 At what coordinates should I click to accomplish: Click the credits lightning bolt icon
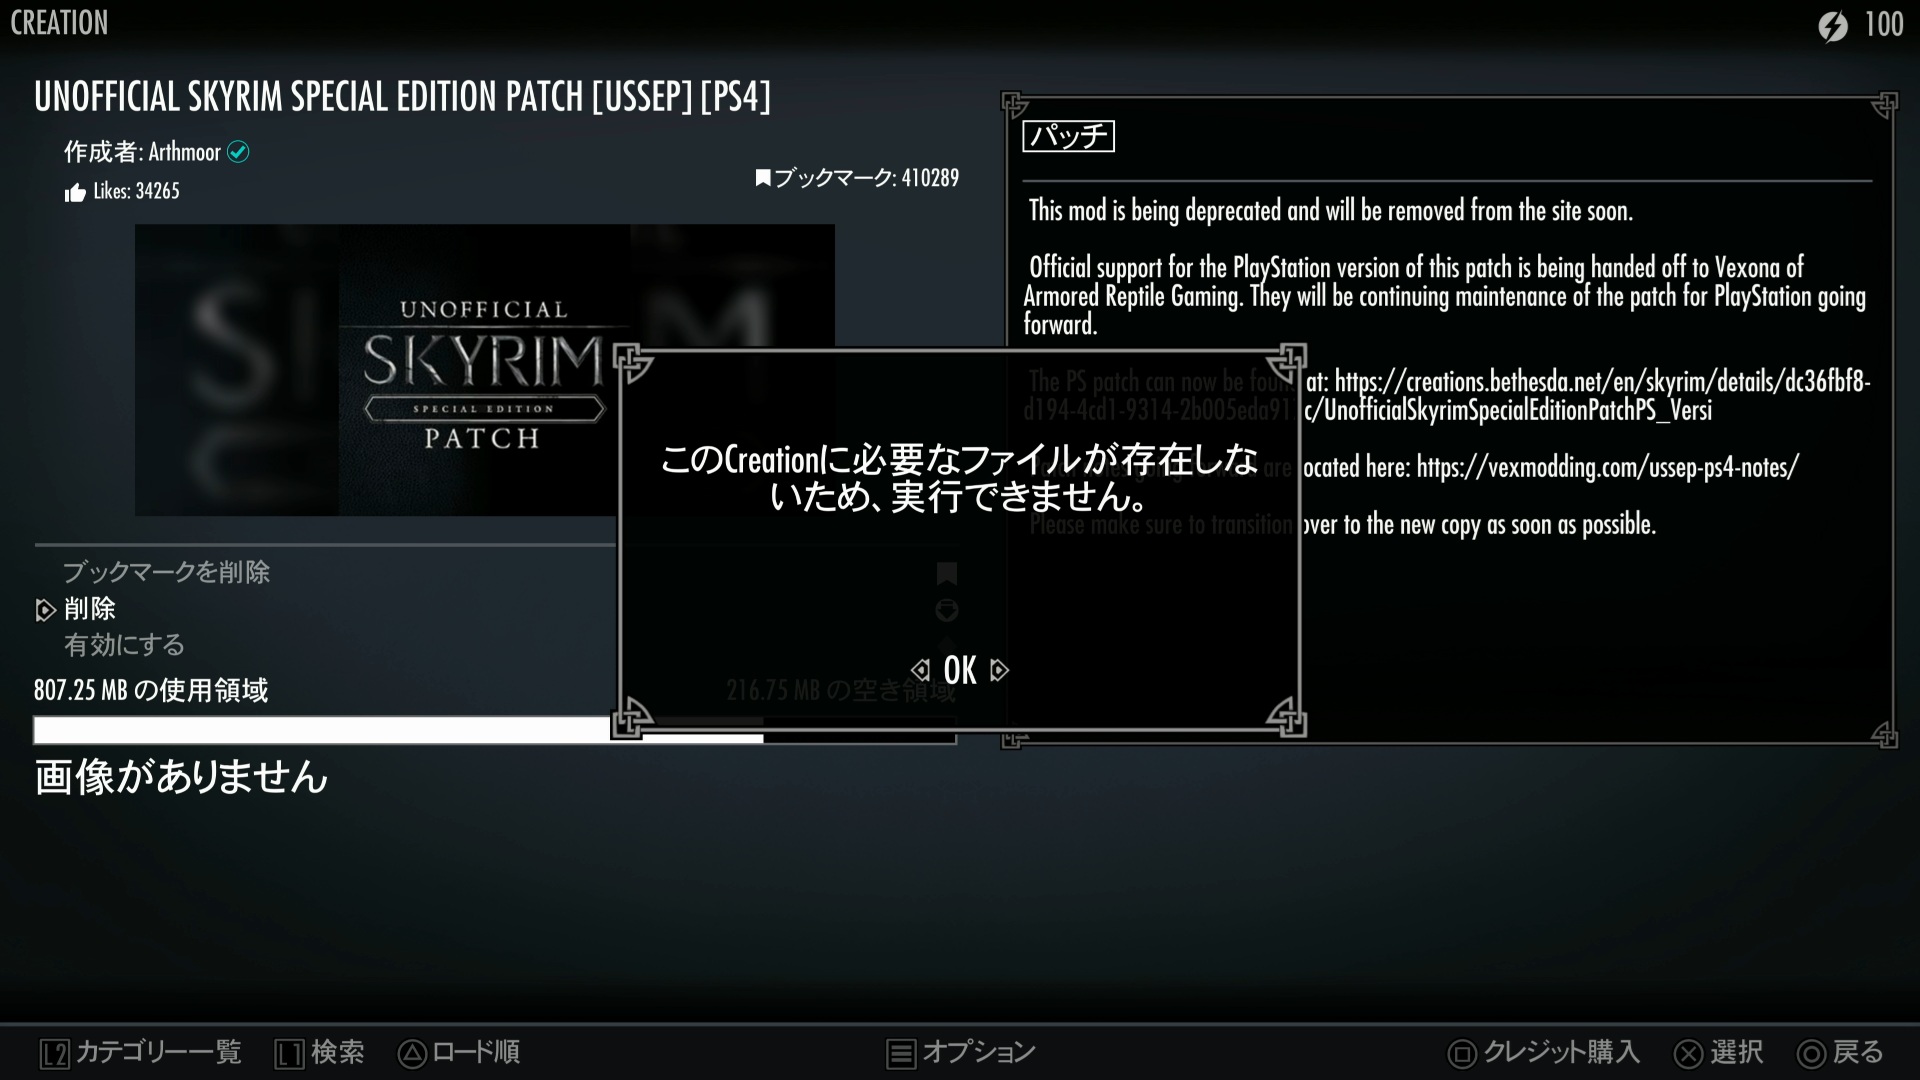tap(1833, 24)
